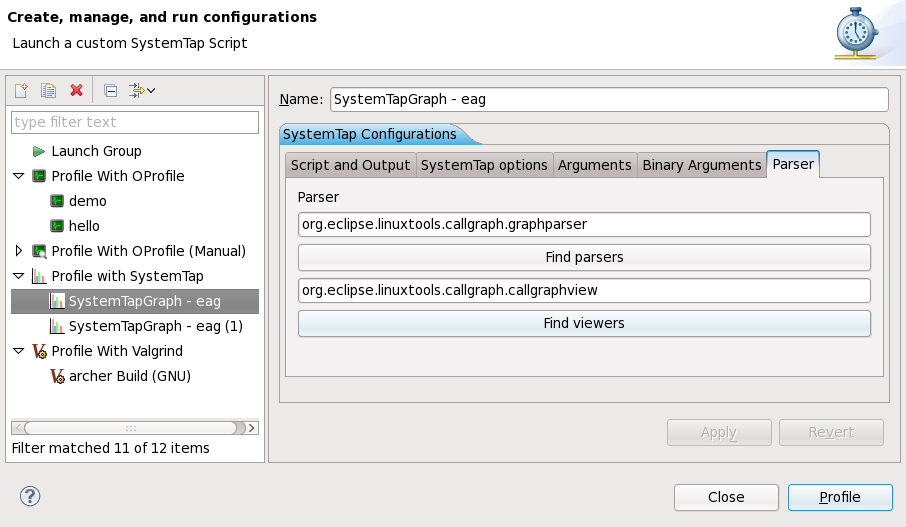Select the demo OProfile configuration
Screen dimensions: 906x527
(87, 201)
